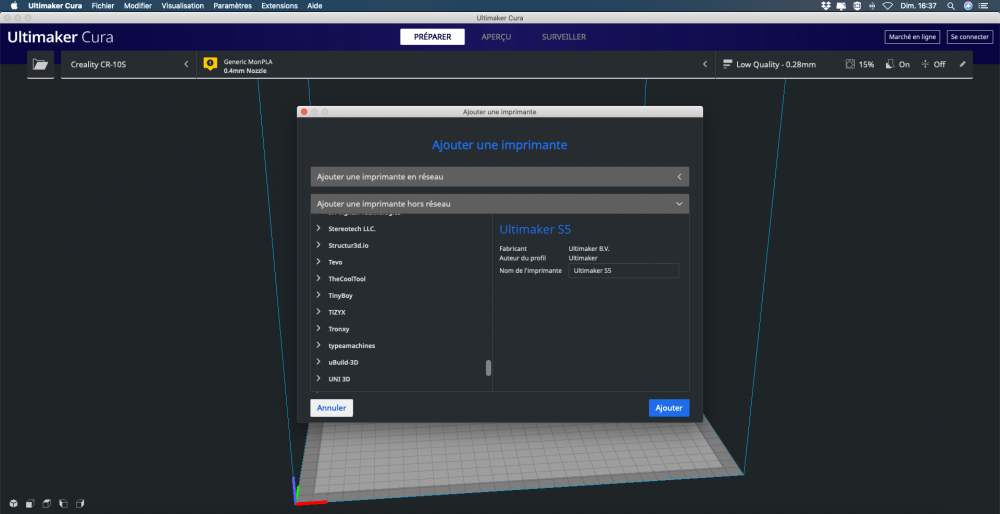Open the Modifier menu
The image size is (1000, 514).
tap(138, 6)
